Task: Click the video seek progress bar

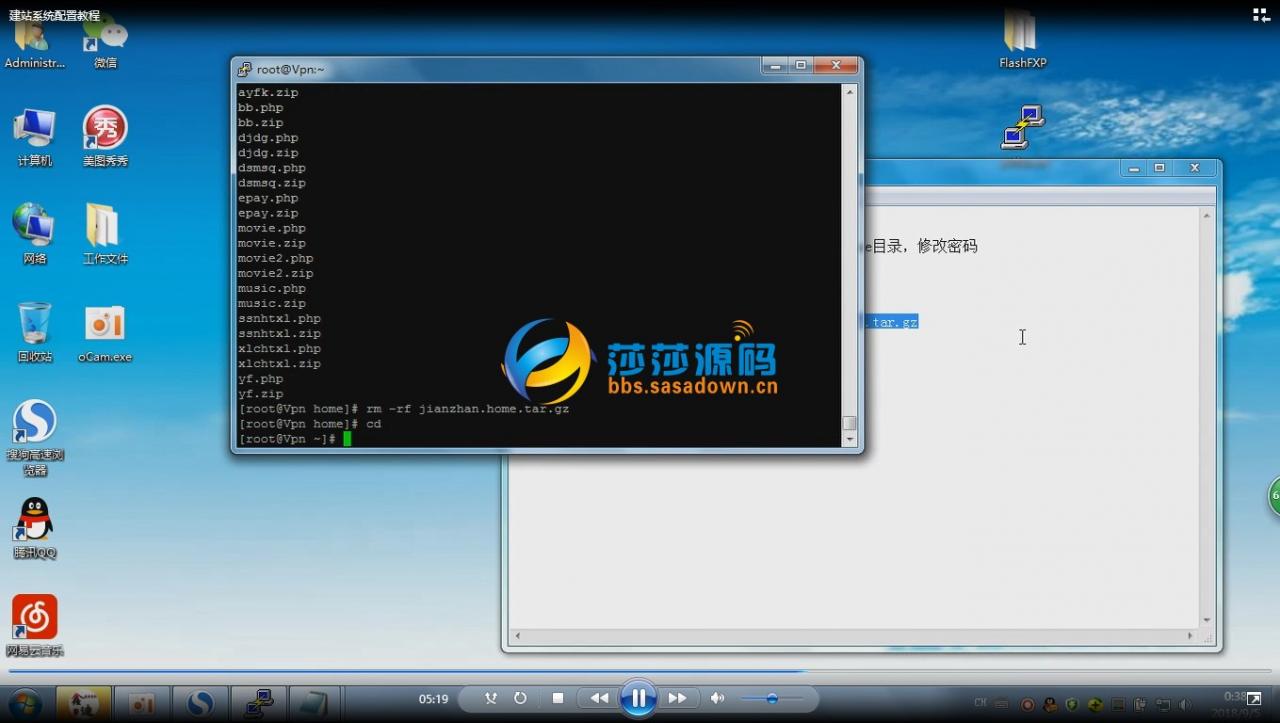Action: click(640, 671)
